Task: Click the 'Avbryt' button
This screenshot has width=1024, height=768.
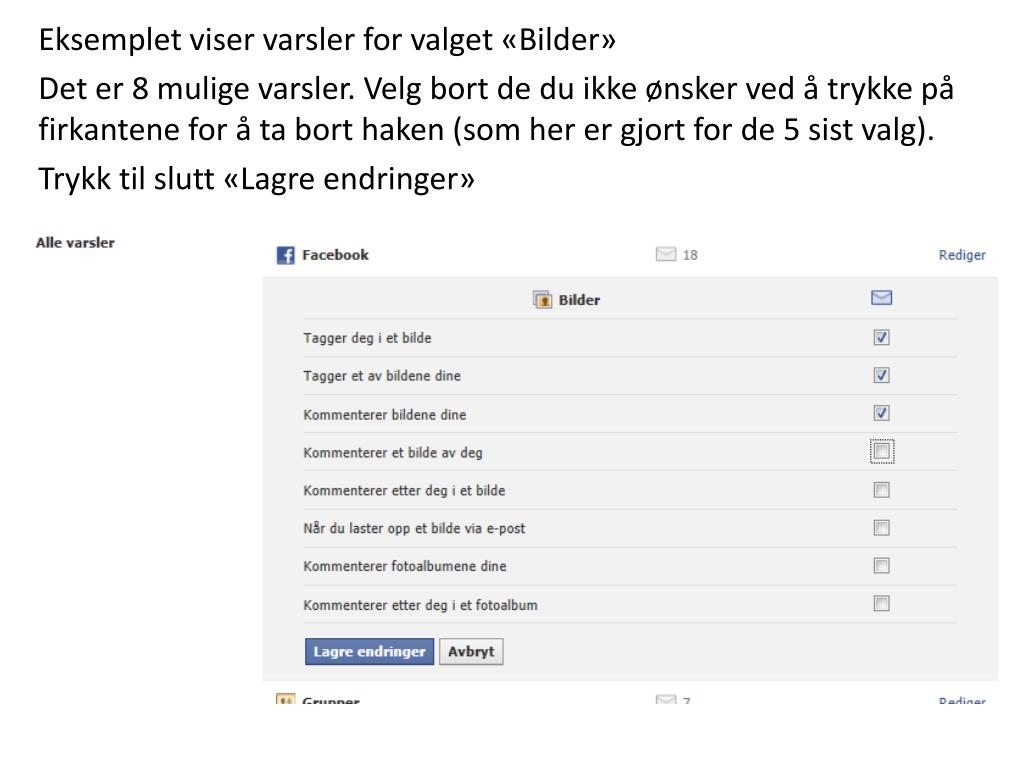Action: 471,651
